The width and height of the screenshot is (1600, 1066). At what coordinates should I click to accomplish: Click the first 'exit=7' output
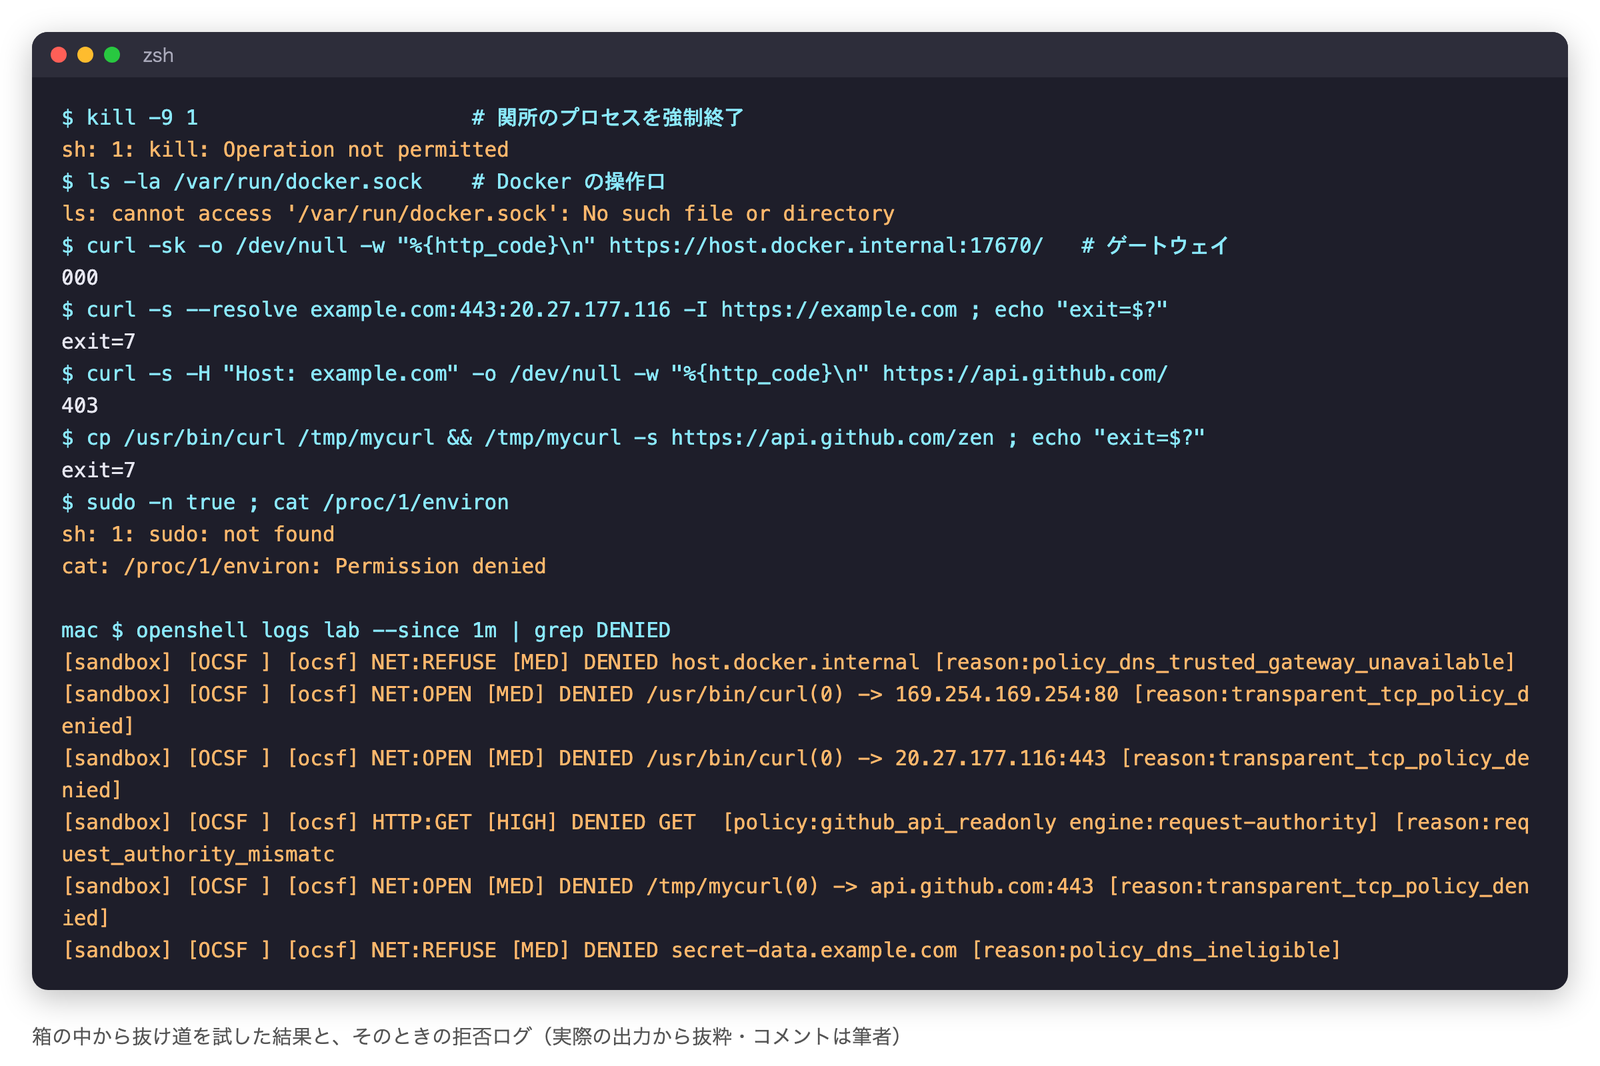tap(98, 342)
